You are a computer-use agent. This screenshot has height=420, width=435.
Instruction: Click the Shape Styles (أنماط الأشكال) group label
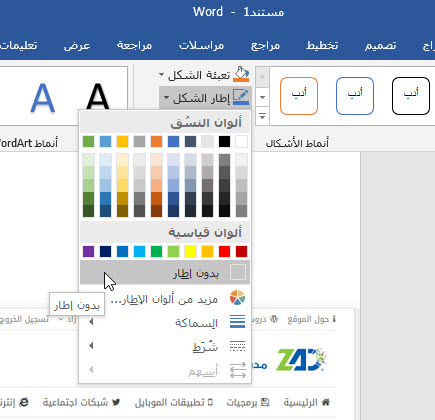(297, 143)
